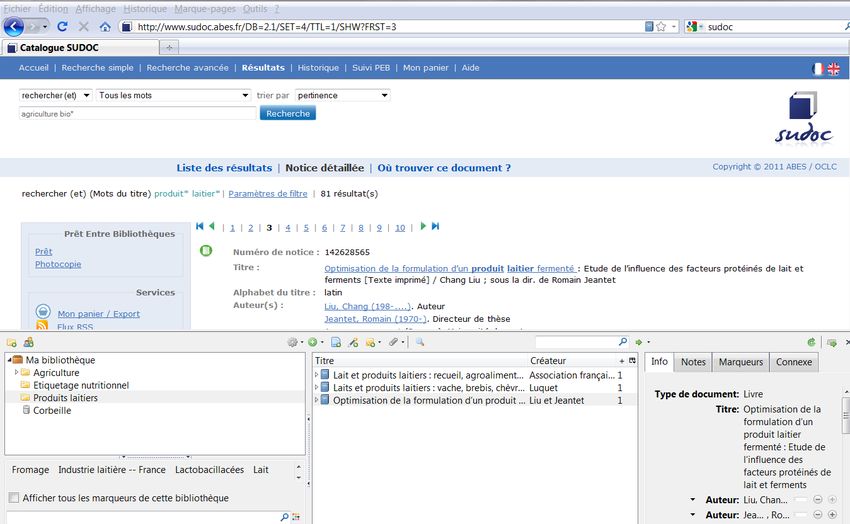Go to results page 4
The image size is (850, 524).
(288, 228)
